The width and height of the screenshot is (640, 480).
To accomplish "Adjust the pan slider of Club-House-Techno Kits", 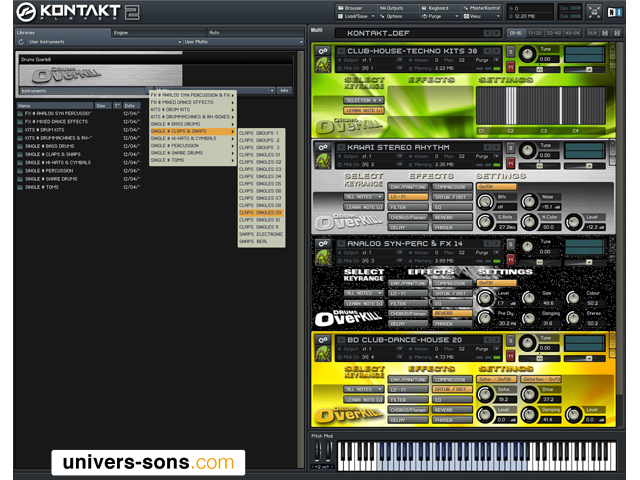I will (539, 69).
